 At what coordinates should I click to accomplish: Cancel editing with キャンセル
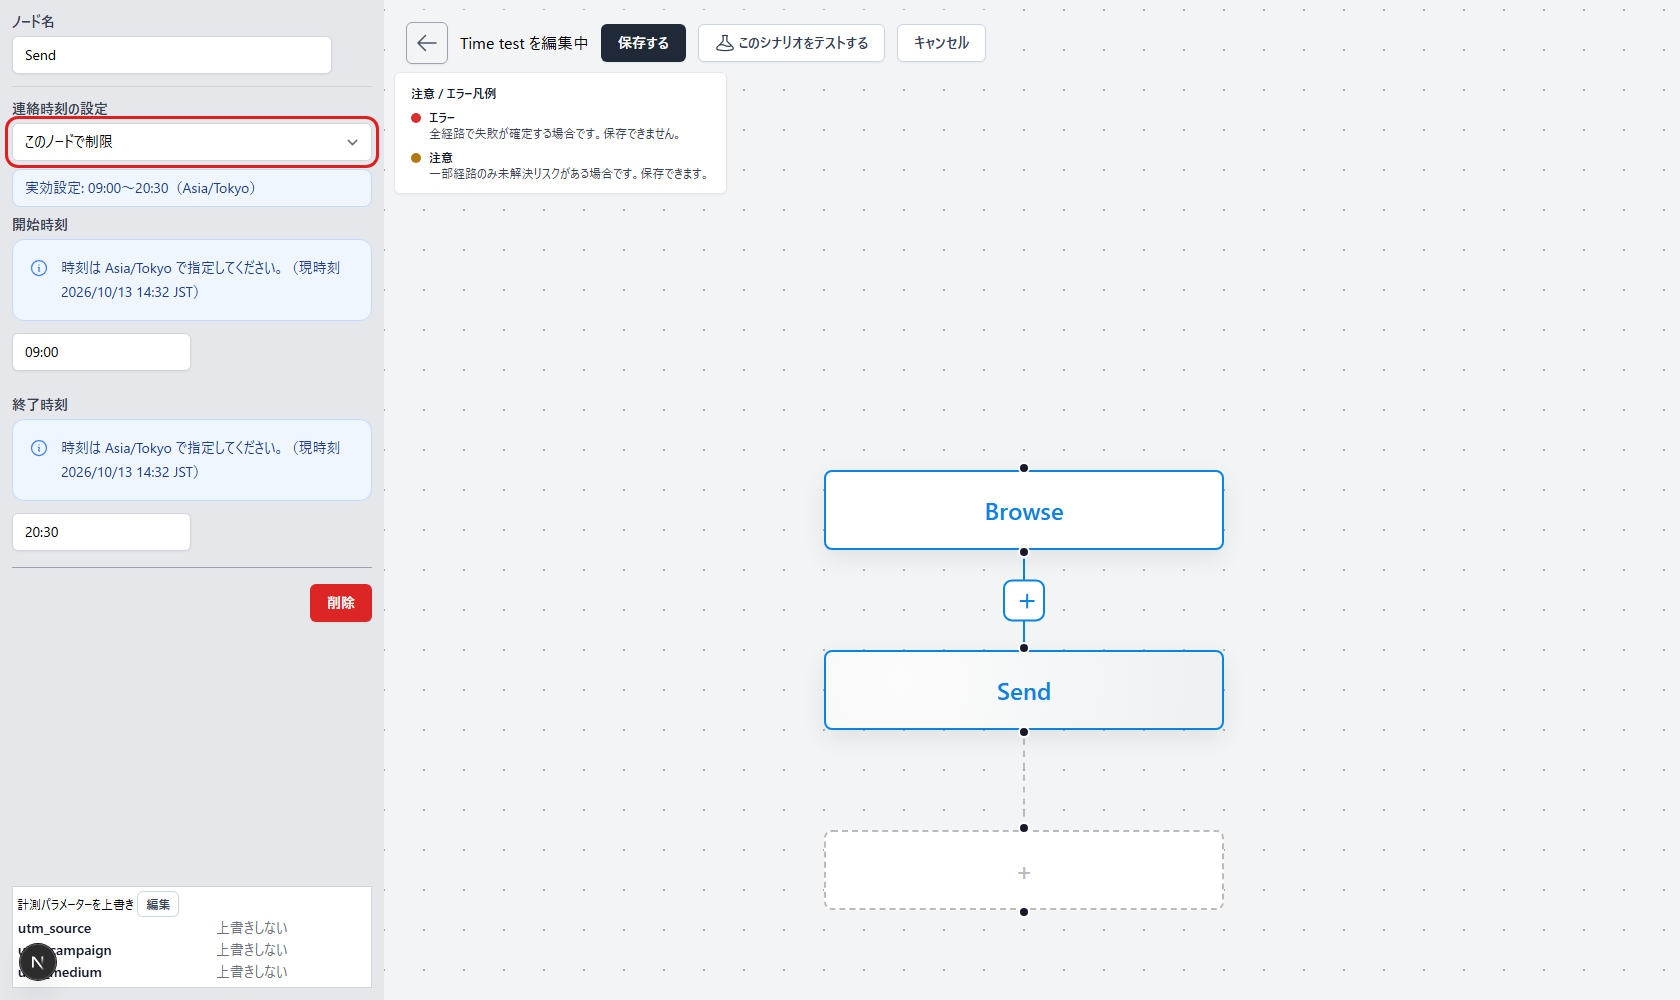(941, 43)
